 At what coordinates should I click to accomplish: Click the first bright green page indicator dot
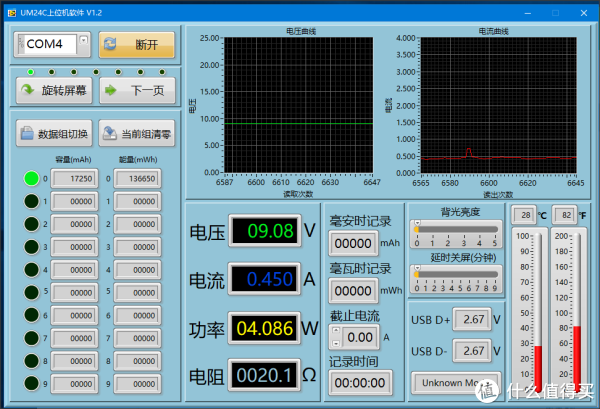[31, 72]
